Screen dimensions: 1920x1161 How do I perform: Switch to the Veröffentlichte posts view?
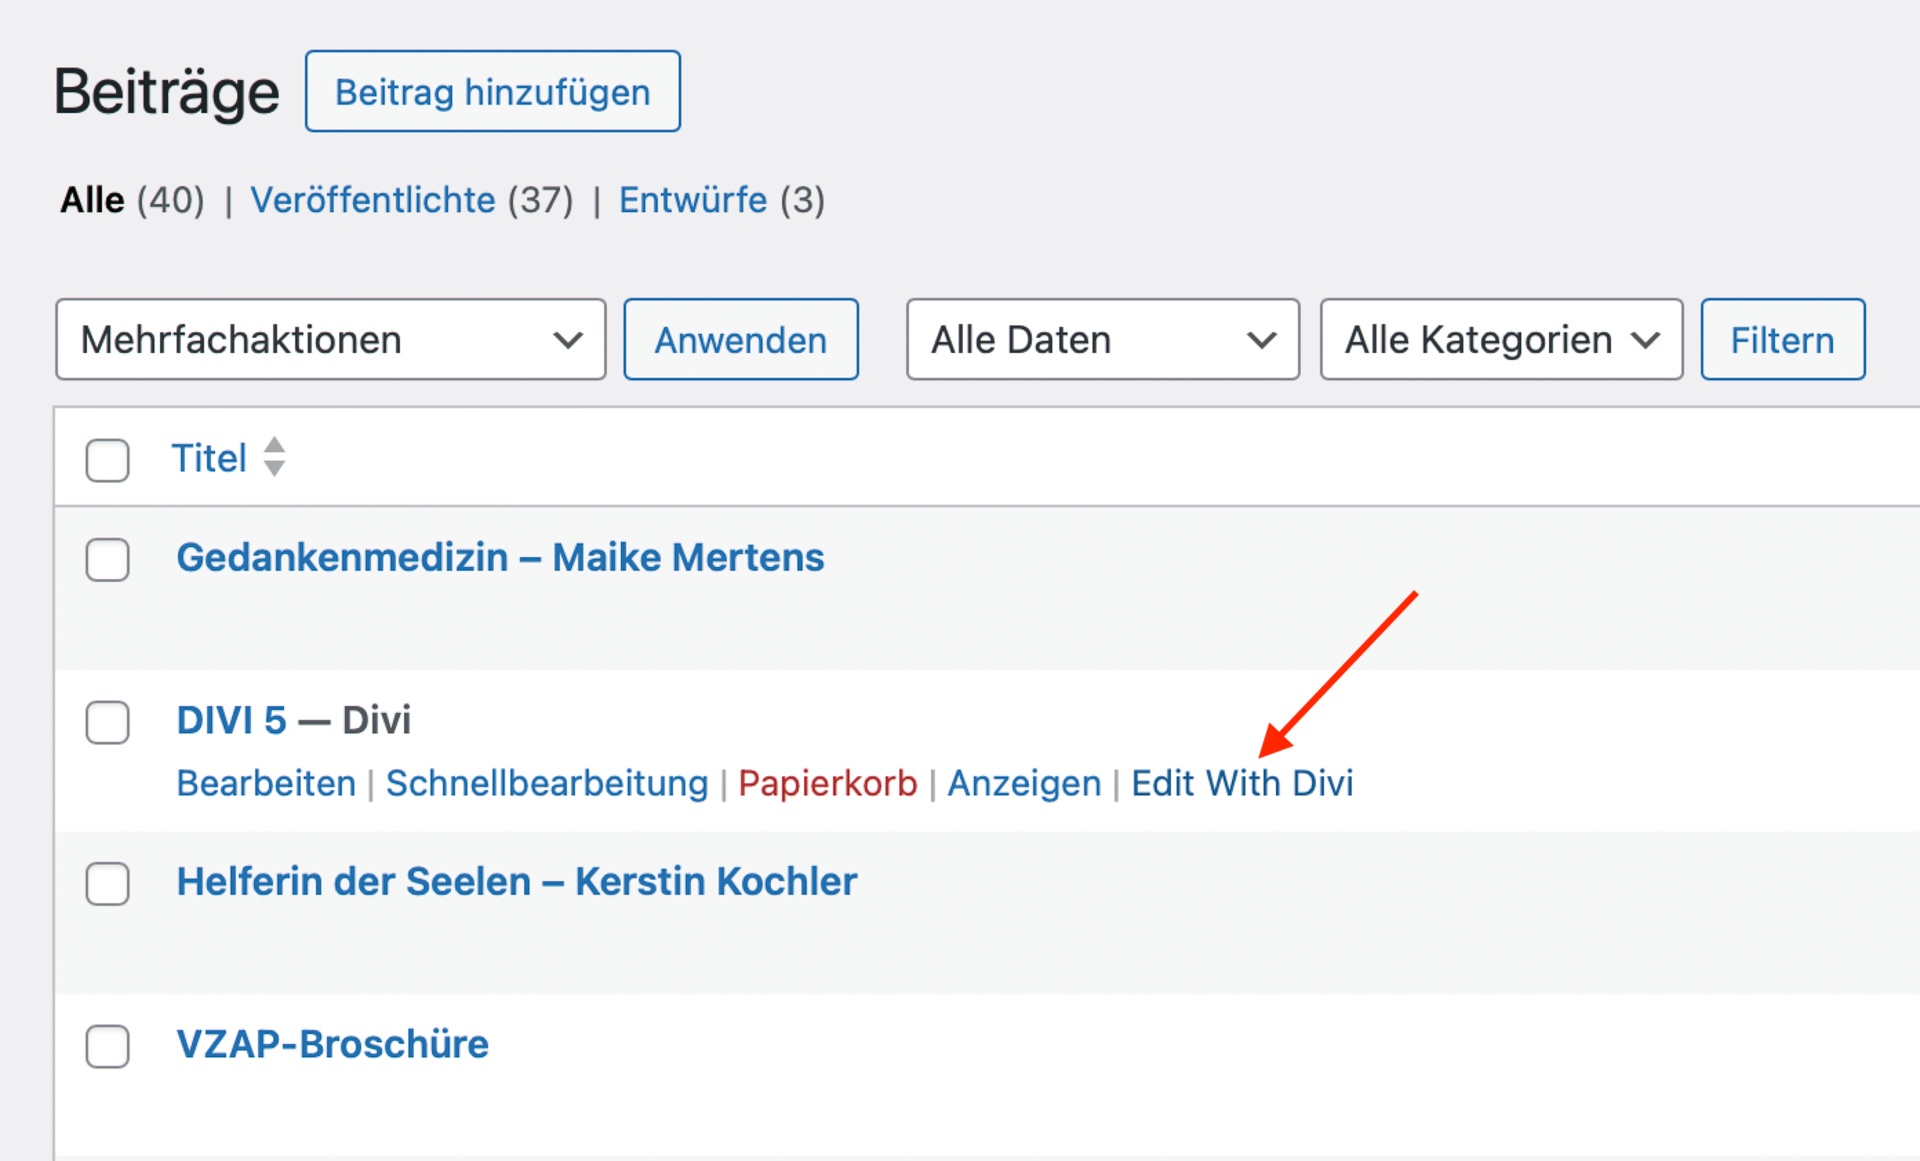(x=373, y=200)
